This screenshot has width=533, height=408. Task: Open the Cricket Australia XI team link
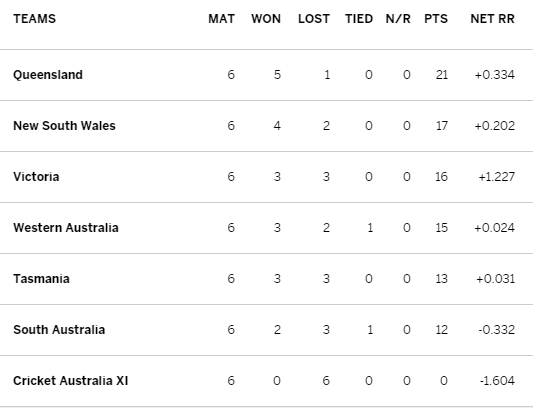click(70, 381)
